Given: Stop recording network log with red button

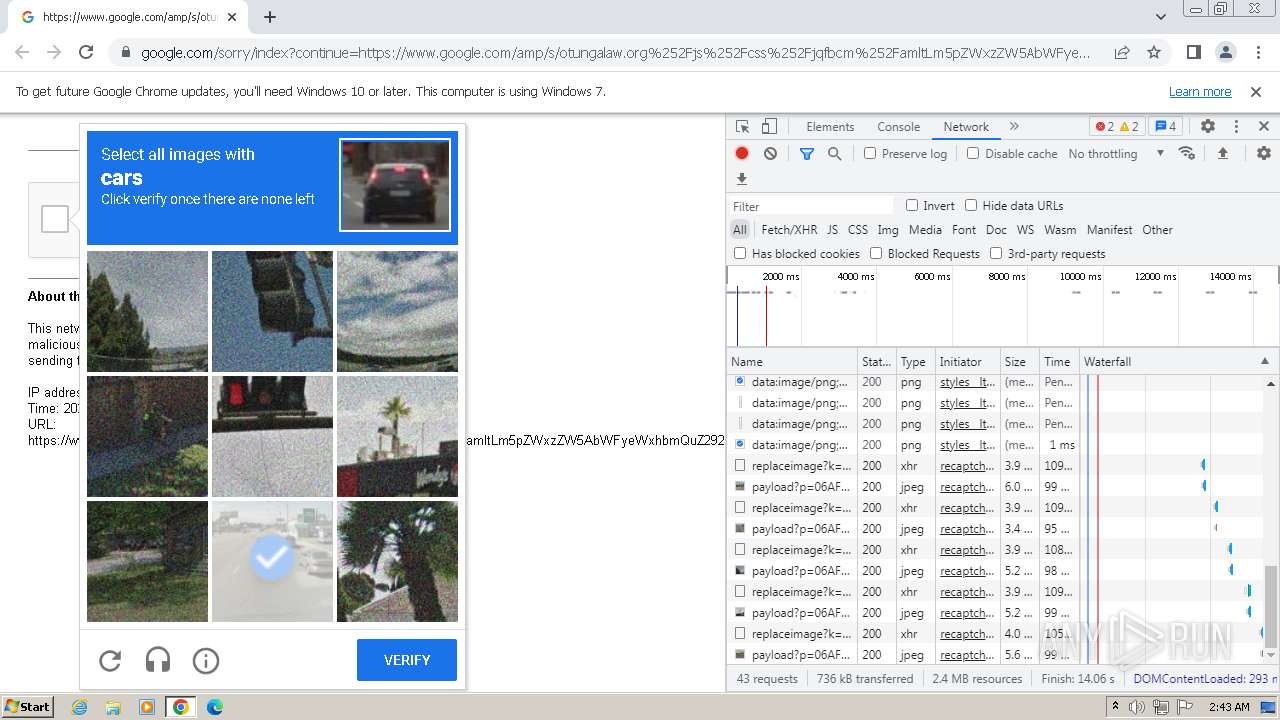Looking at the screenshot, I should point(742,154).
